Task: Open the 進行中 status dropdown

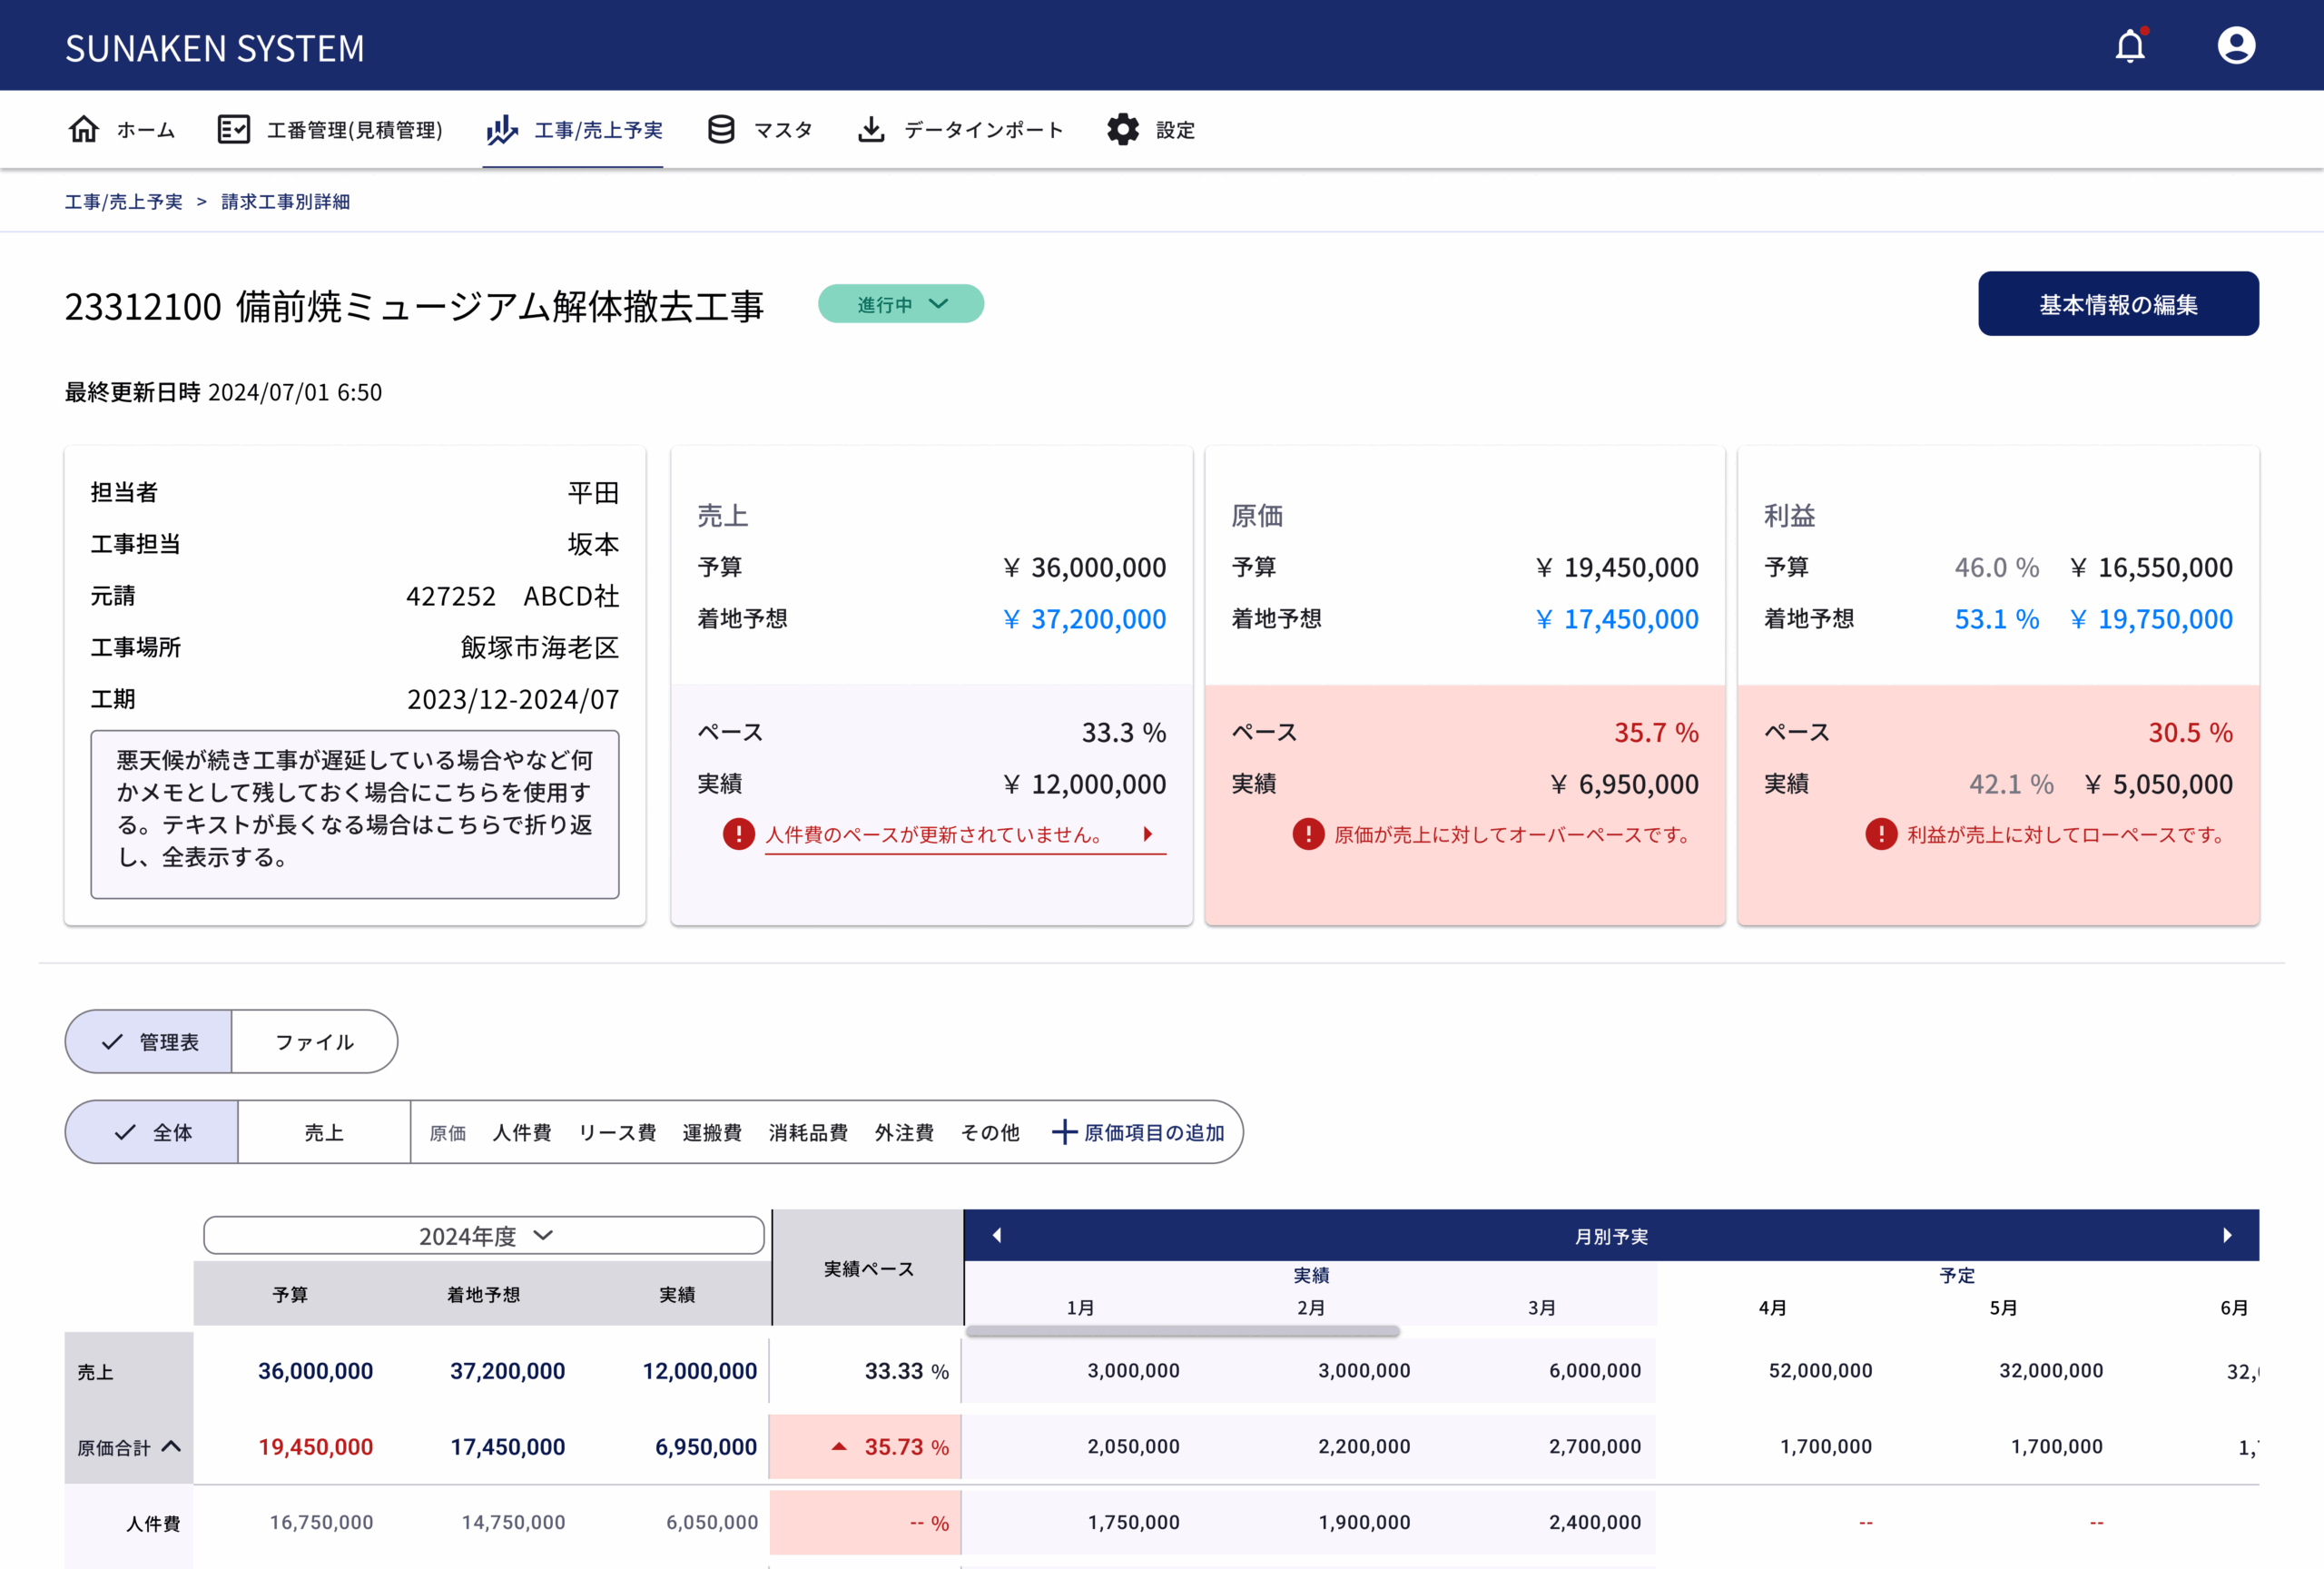Action: point(900,304)
